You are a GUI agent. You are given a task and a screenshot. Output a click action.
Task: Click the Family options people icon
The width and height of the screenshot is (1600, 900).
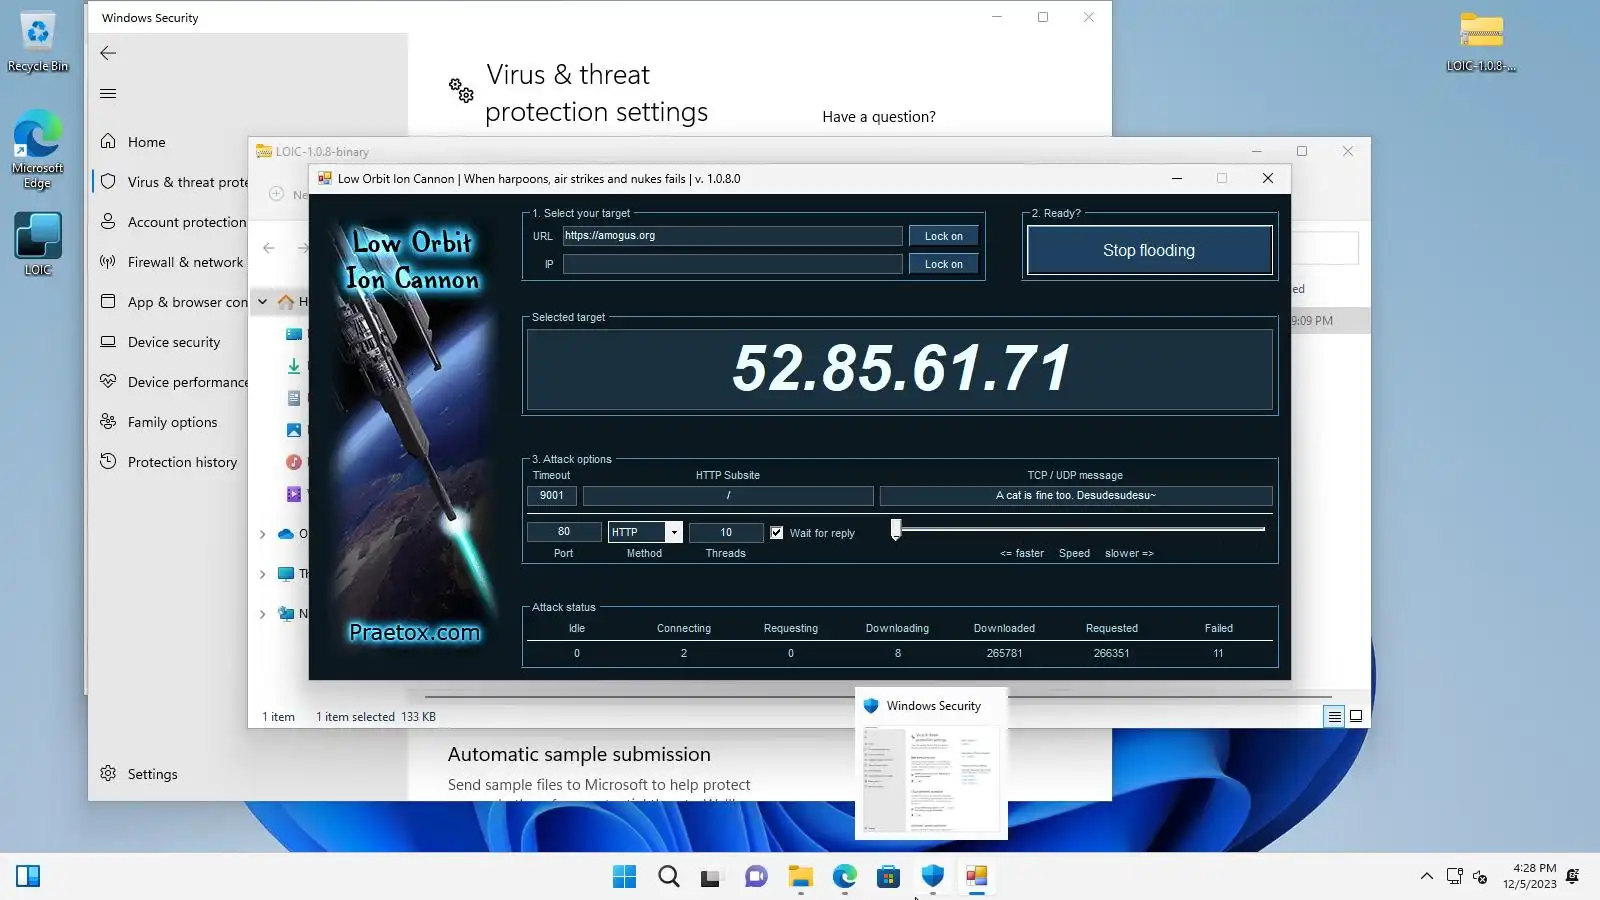point(108,422)
